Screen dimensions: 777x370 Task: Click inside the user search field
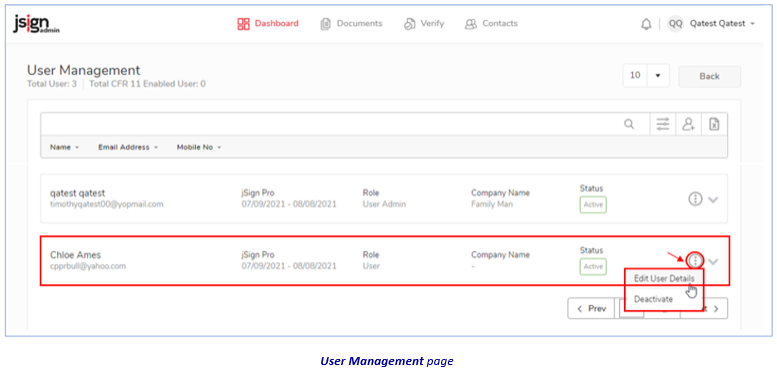pyautogui.click(x=330, y=124)
